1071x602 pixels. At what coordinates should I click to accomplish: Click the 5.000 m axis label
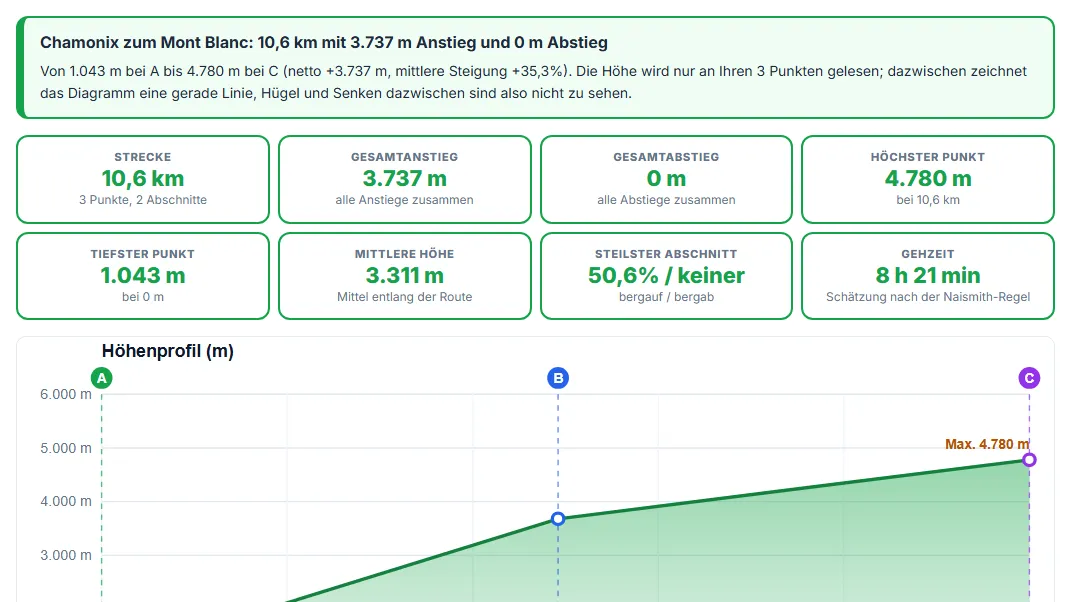point(66,448)
